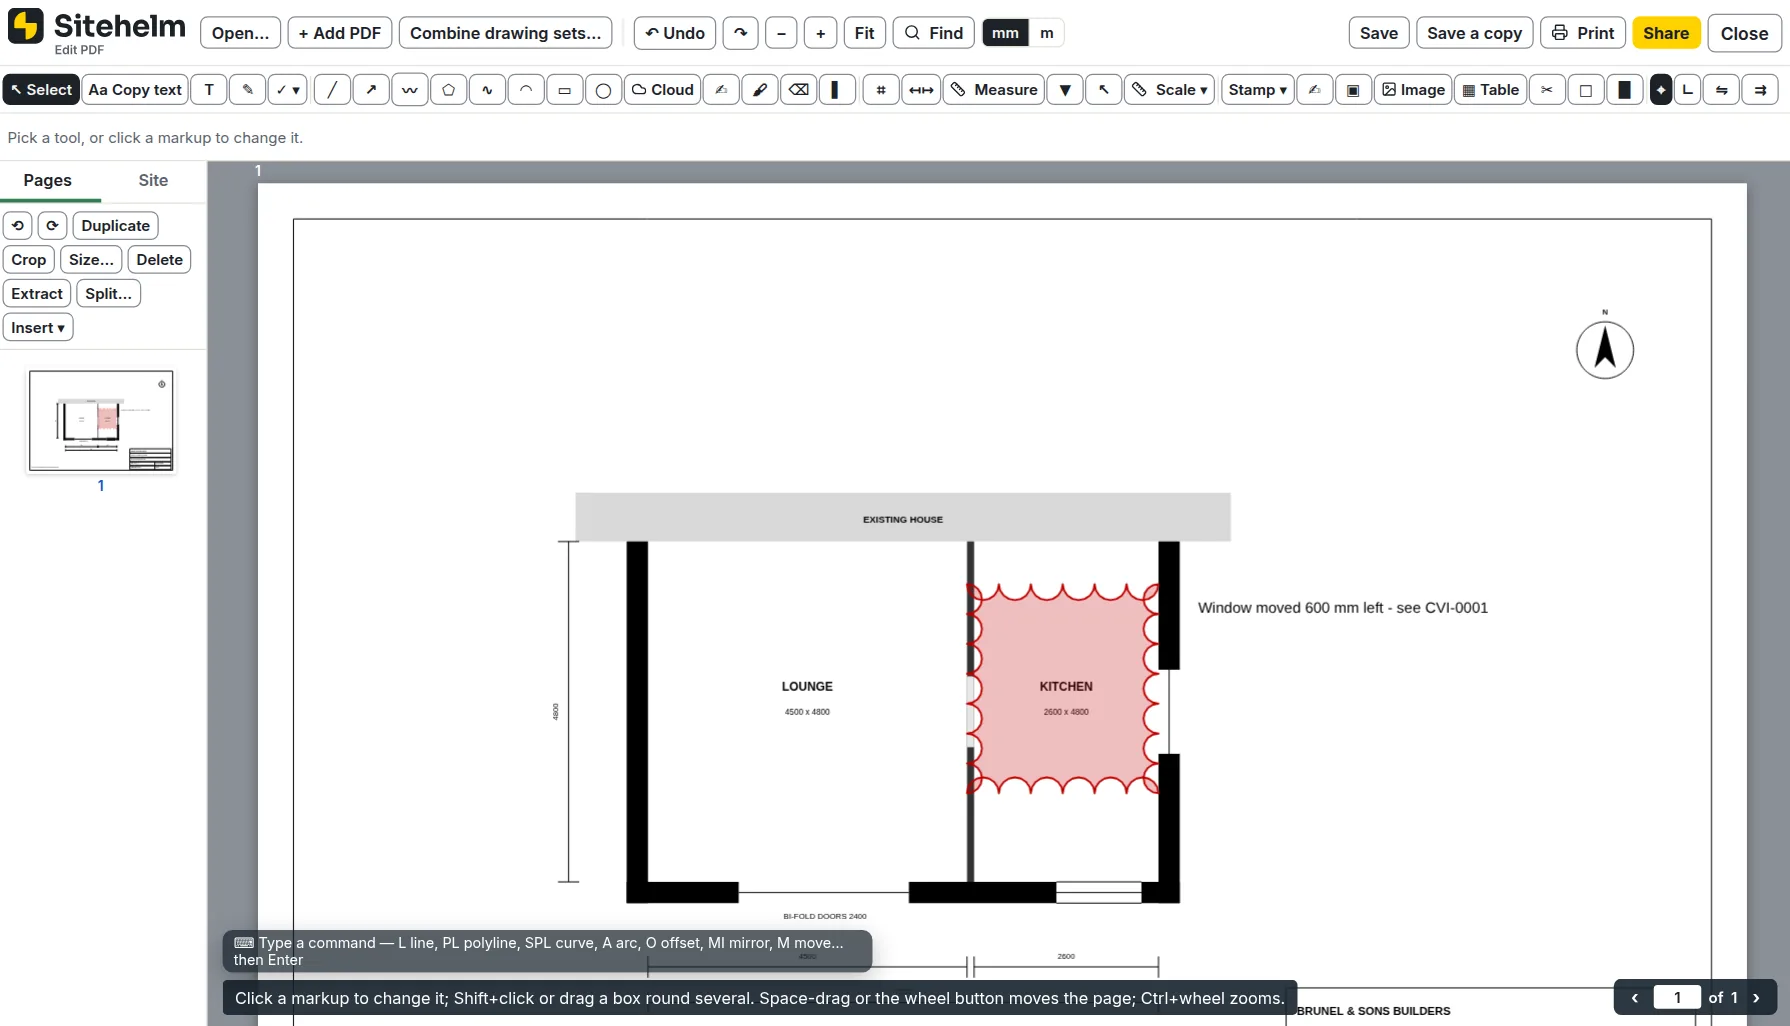This screenshot has width=1790, height=1026.
Task: Click the solid black fill swatch
Action: point(1625,90)
